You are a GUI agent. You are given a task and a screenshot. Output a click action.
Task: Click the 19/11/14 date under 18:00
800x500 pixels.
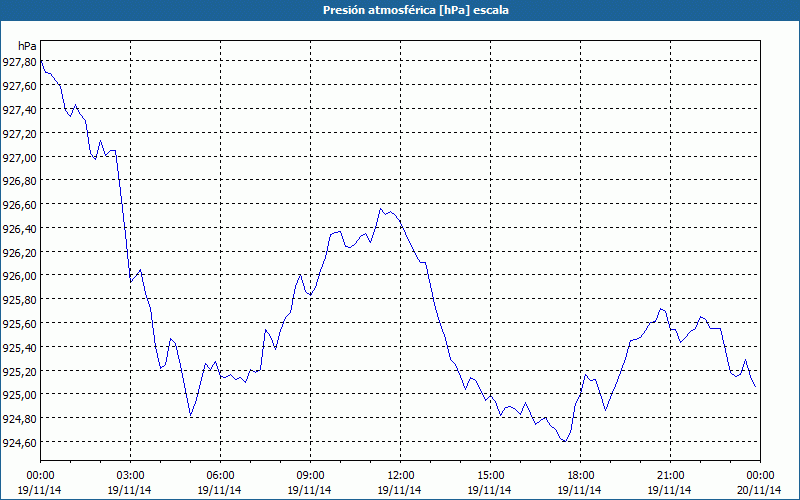click(580, 490)
